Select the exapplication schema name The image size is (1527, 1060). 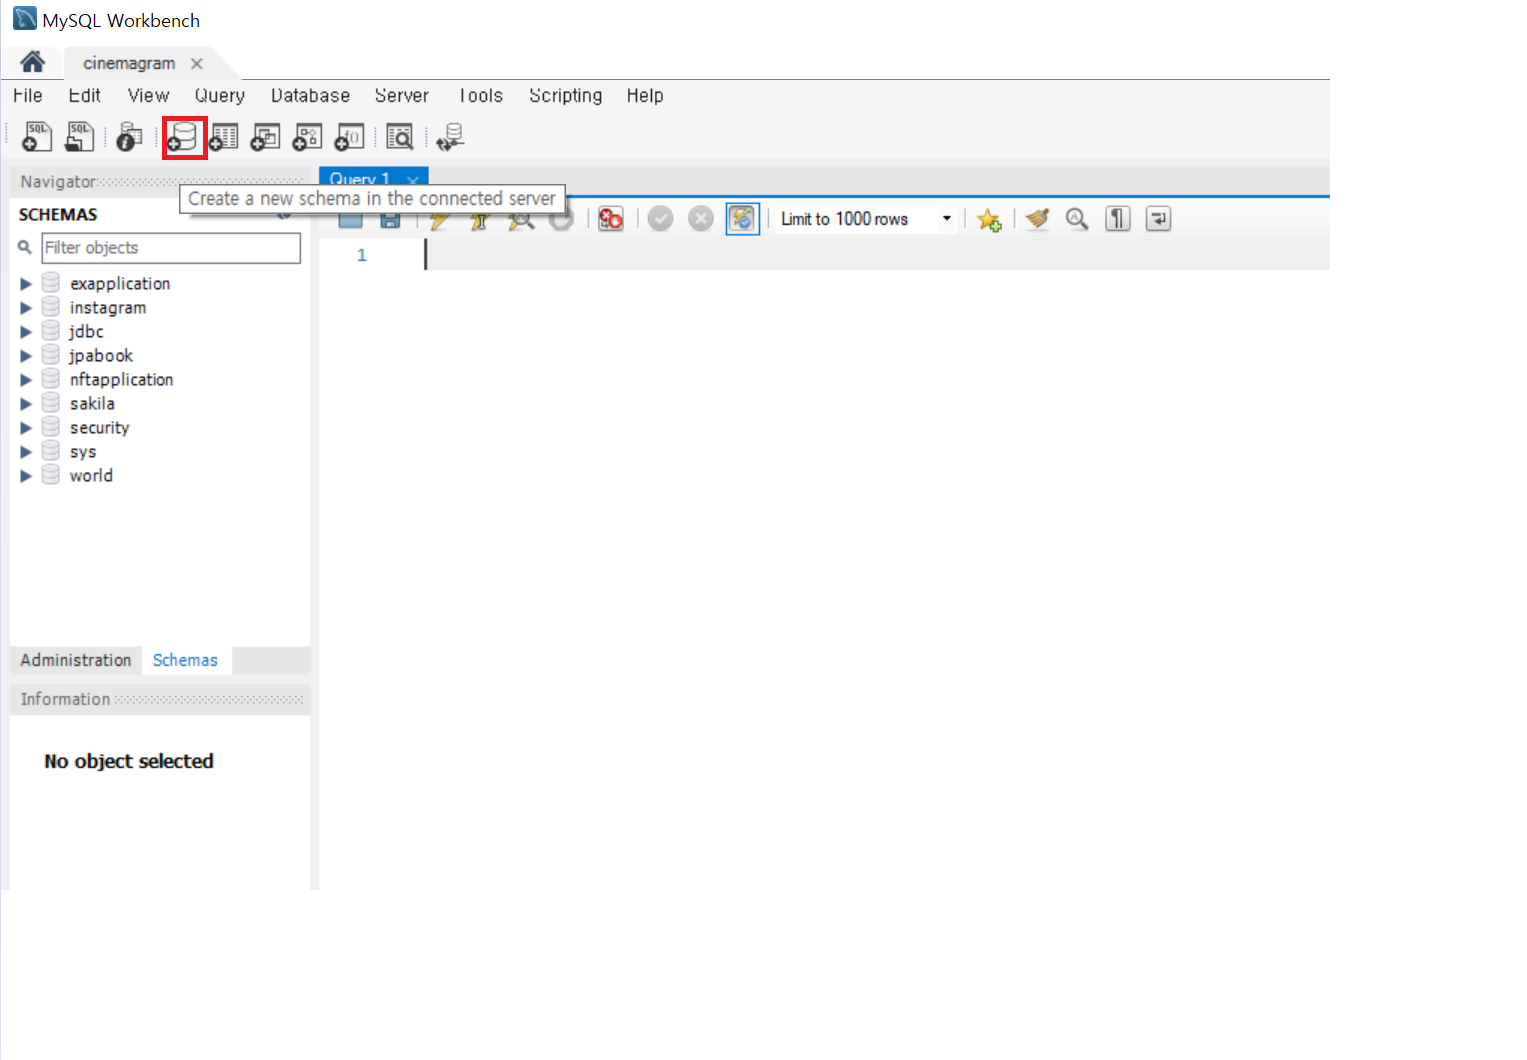coord(120,284)
